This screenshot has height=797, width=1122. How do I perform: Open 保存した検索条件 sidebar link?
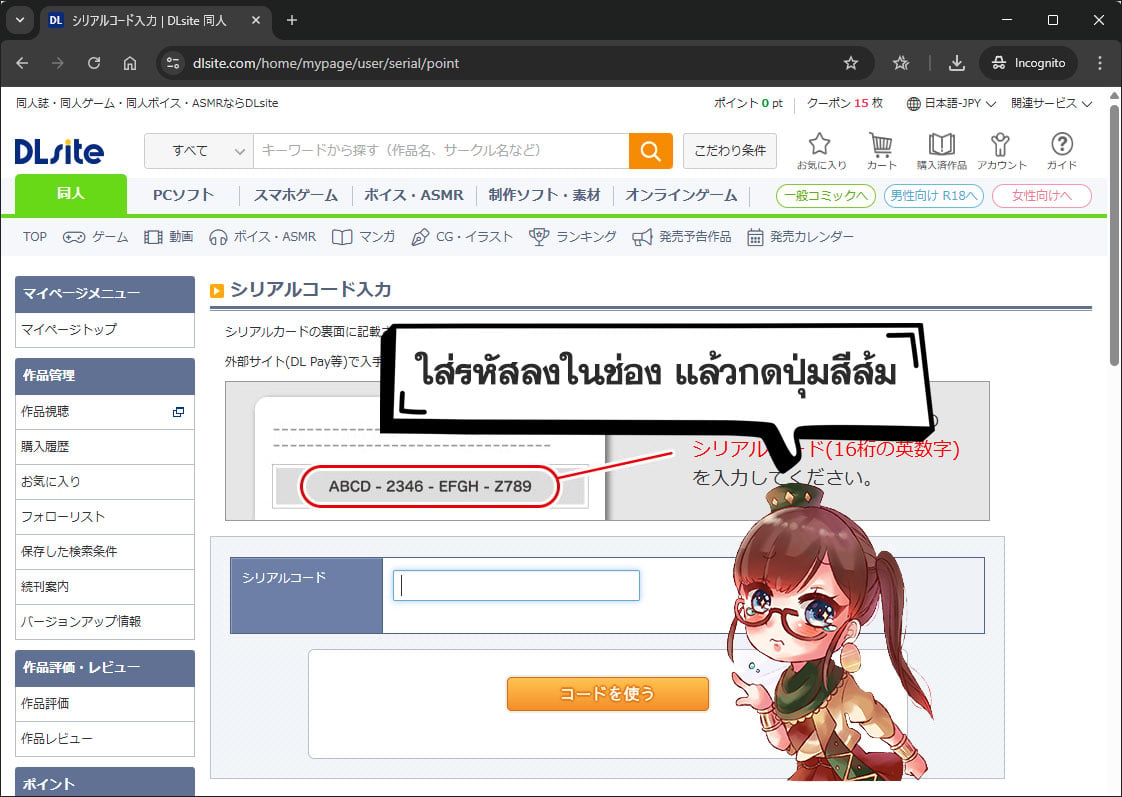[104, 552]
